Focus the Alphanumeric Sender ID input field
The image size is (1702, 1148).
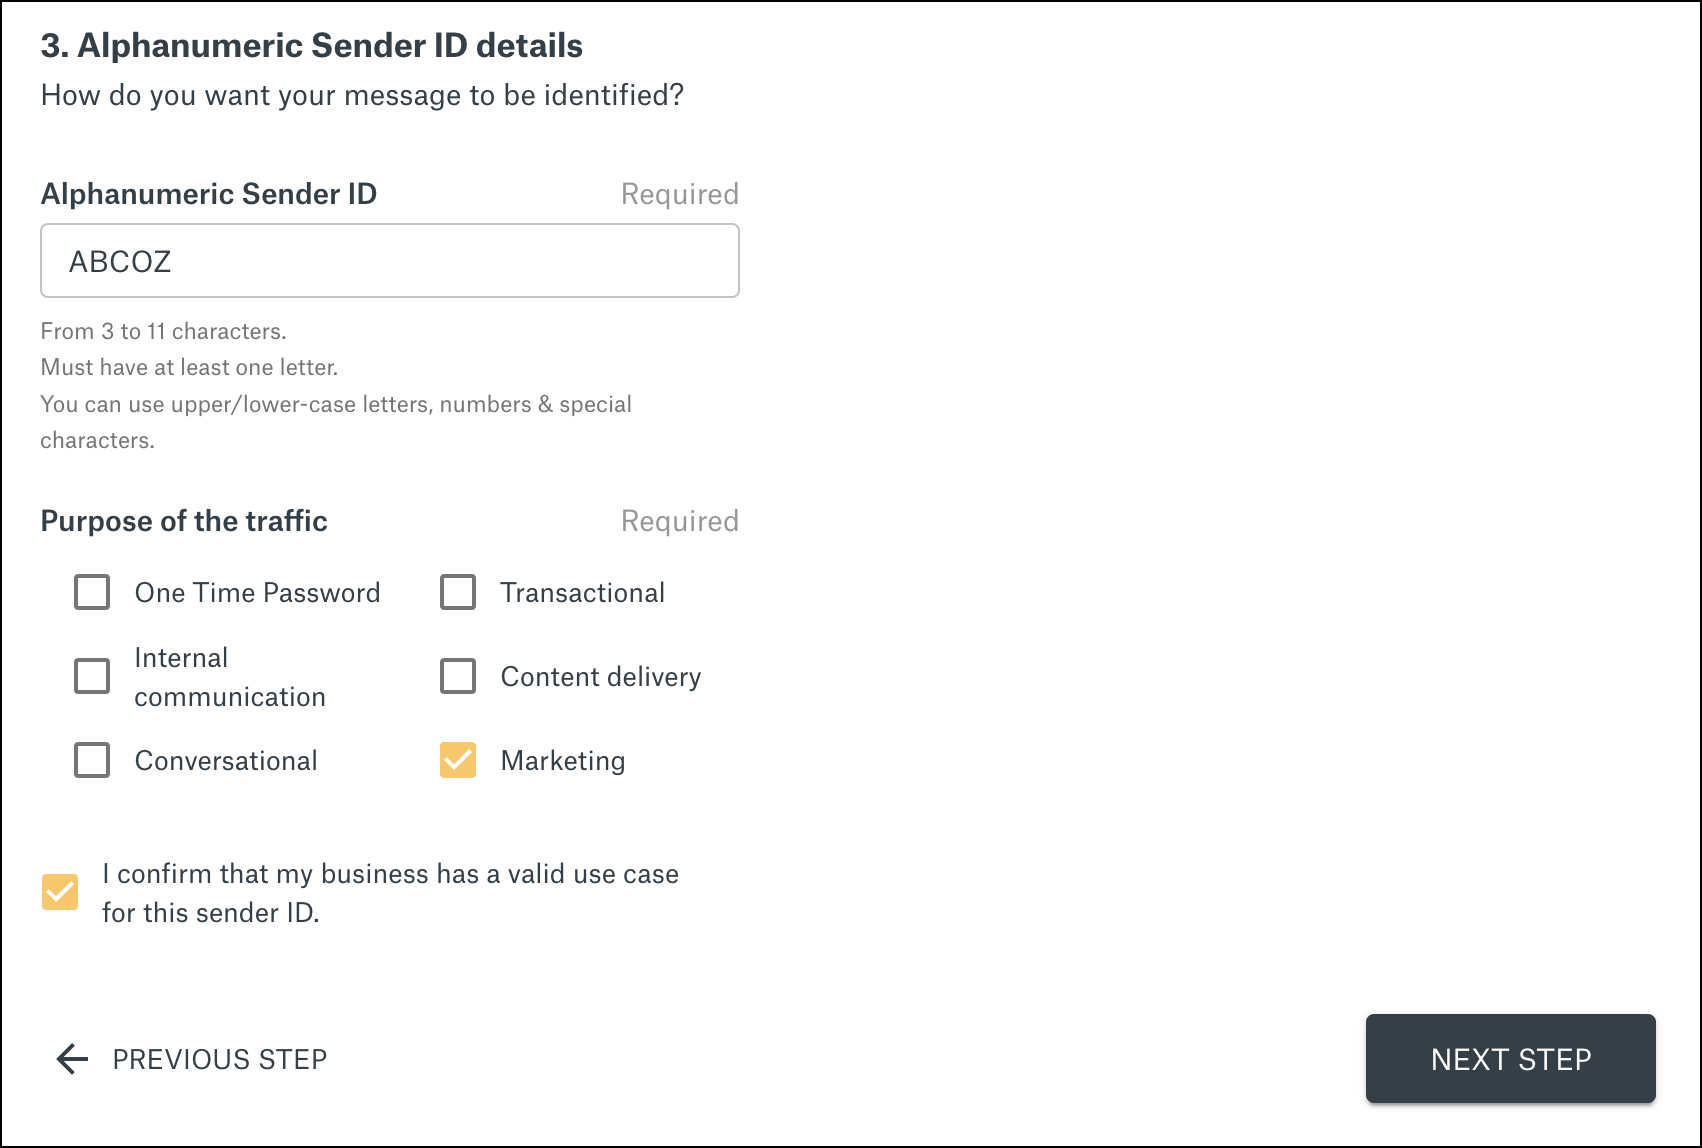(x=390, y=261)
